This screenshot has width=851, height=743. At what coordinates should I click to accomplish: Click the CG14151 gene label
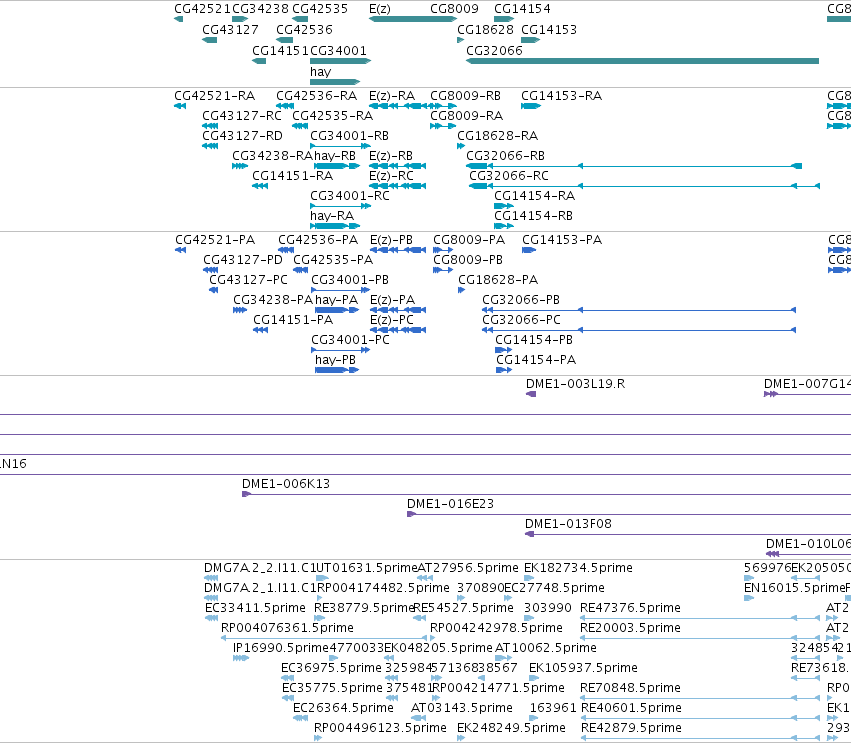(280, 50)
